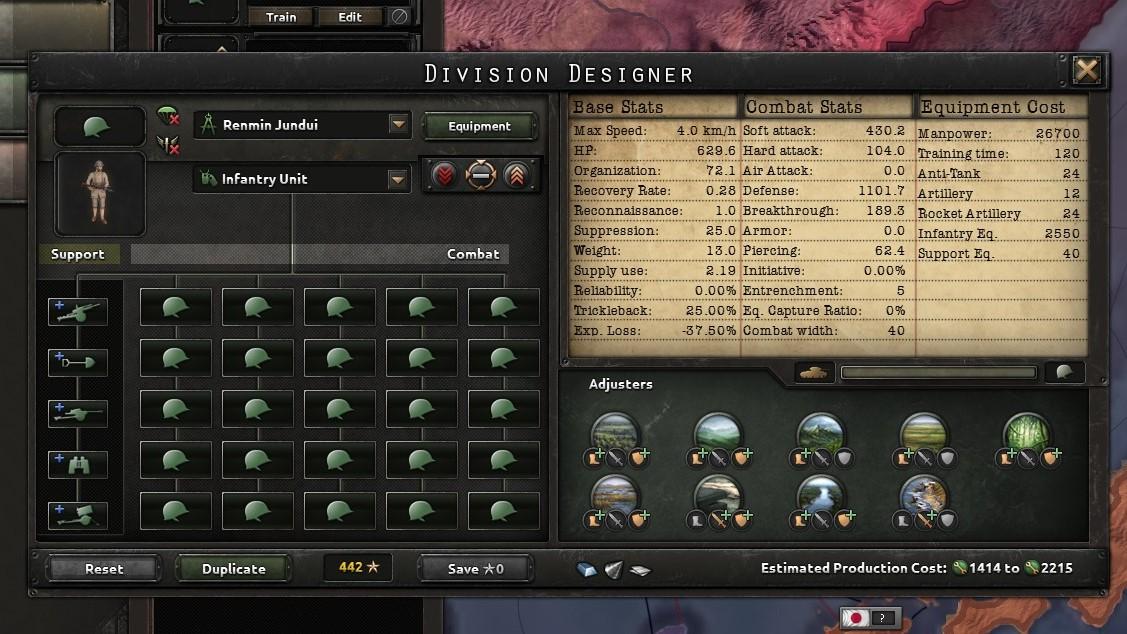The width and height of the screenshot is (1127, 634).
Task: Add the engineer company support slot
Action: click(78, 360)
